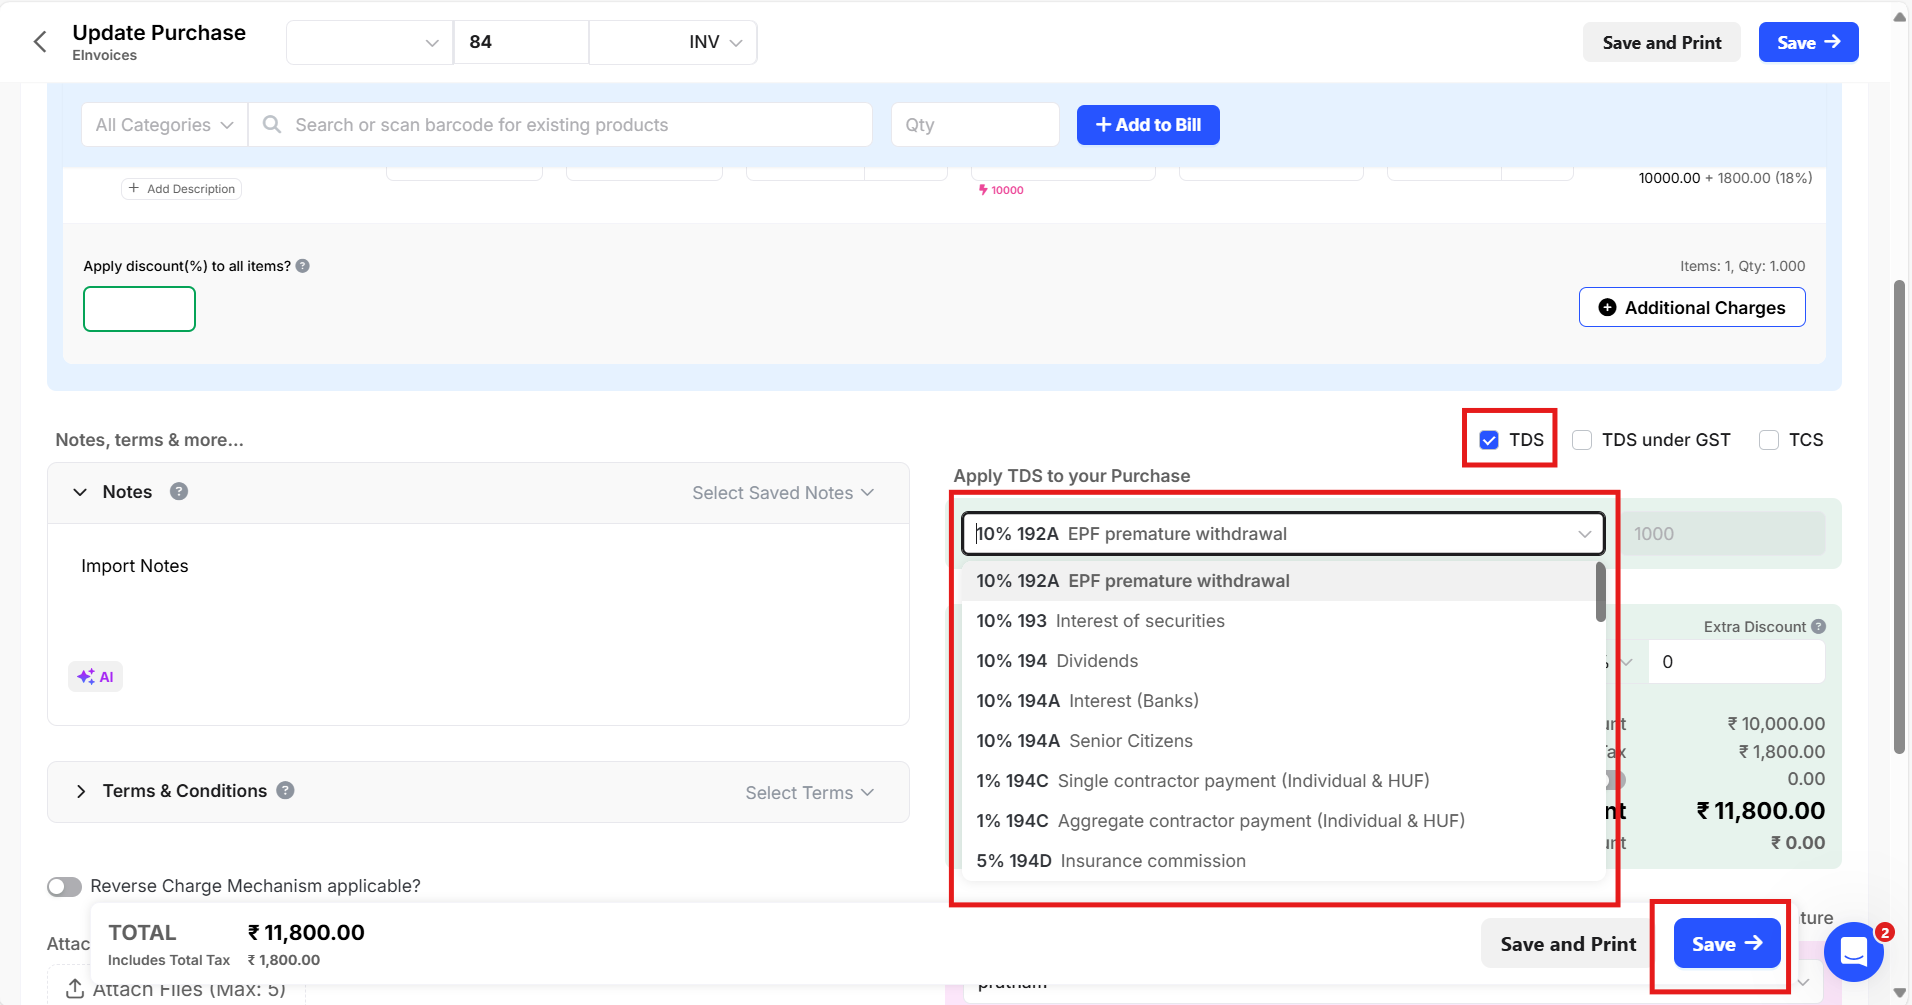Viewport: 1912px width, 1005px height.
Task: Click the AI notes assistant icon
Action: click(x=96, y=677)
